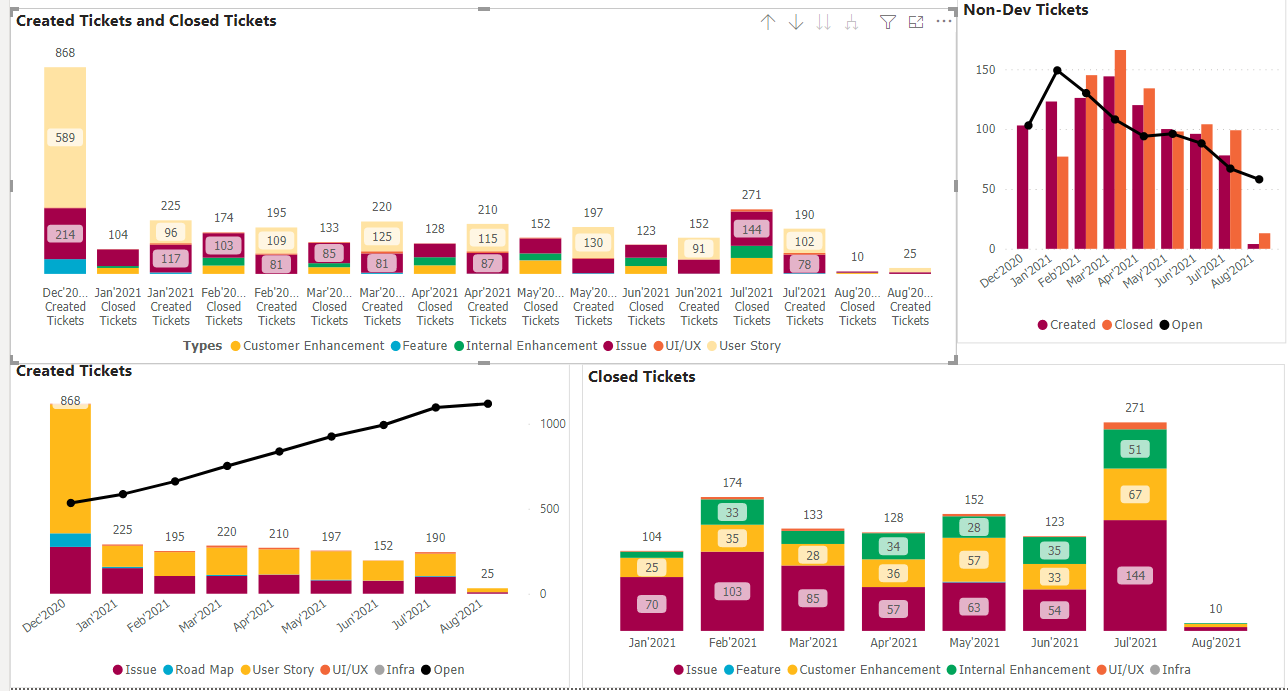
Task: Click the 214 Issue segment in top chart
Action: point(65,234)
